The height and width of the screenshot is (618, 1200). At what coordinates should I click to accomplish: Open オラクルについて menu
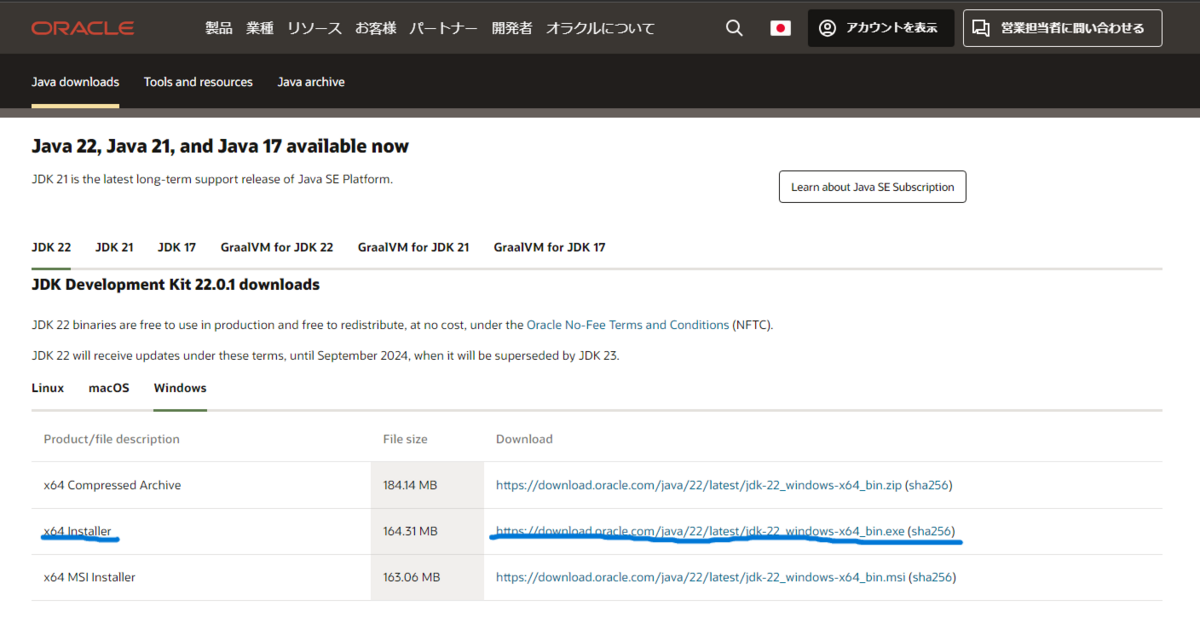600,28
